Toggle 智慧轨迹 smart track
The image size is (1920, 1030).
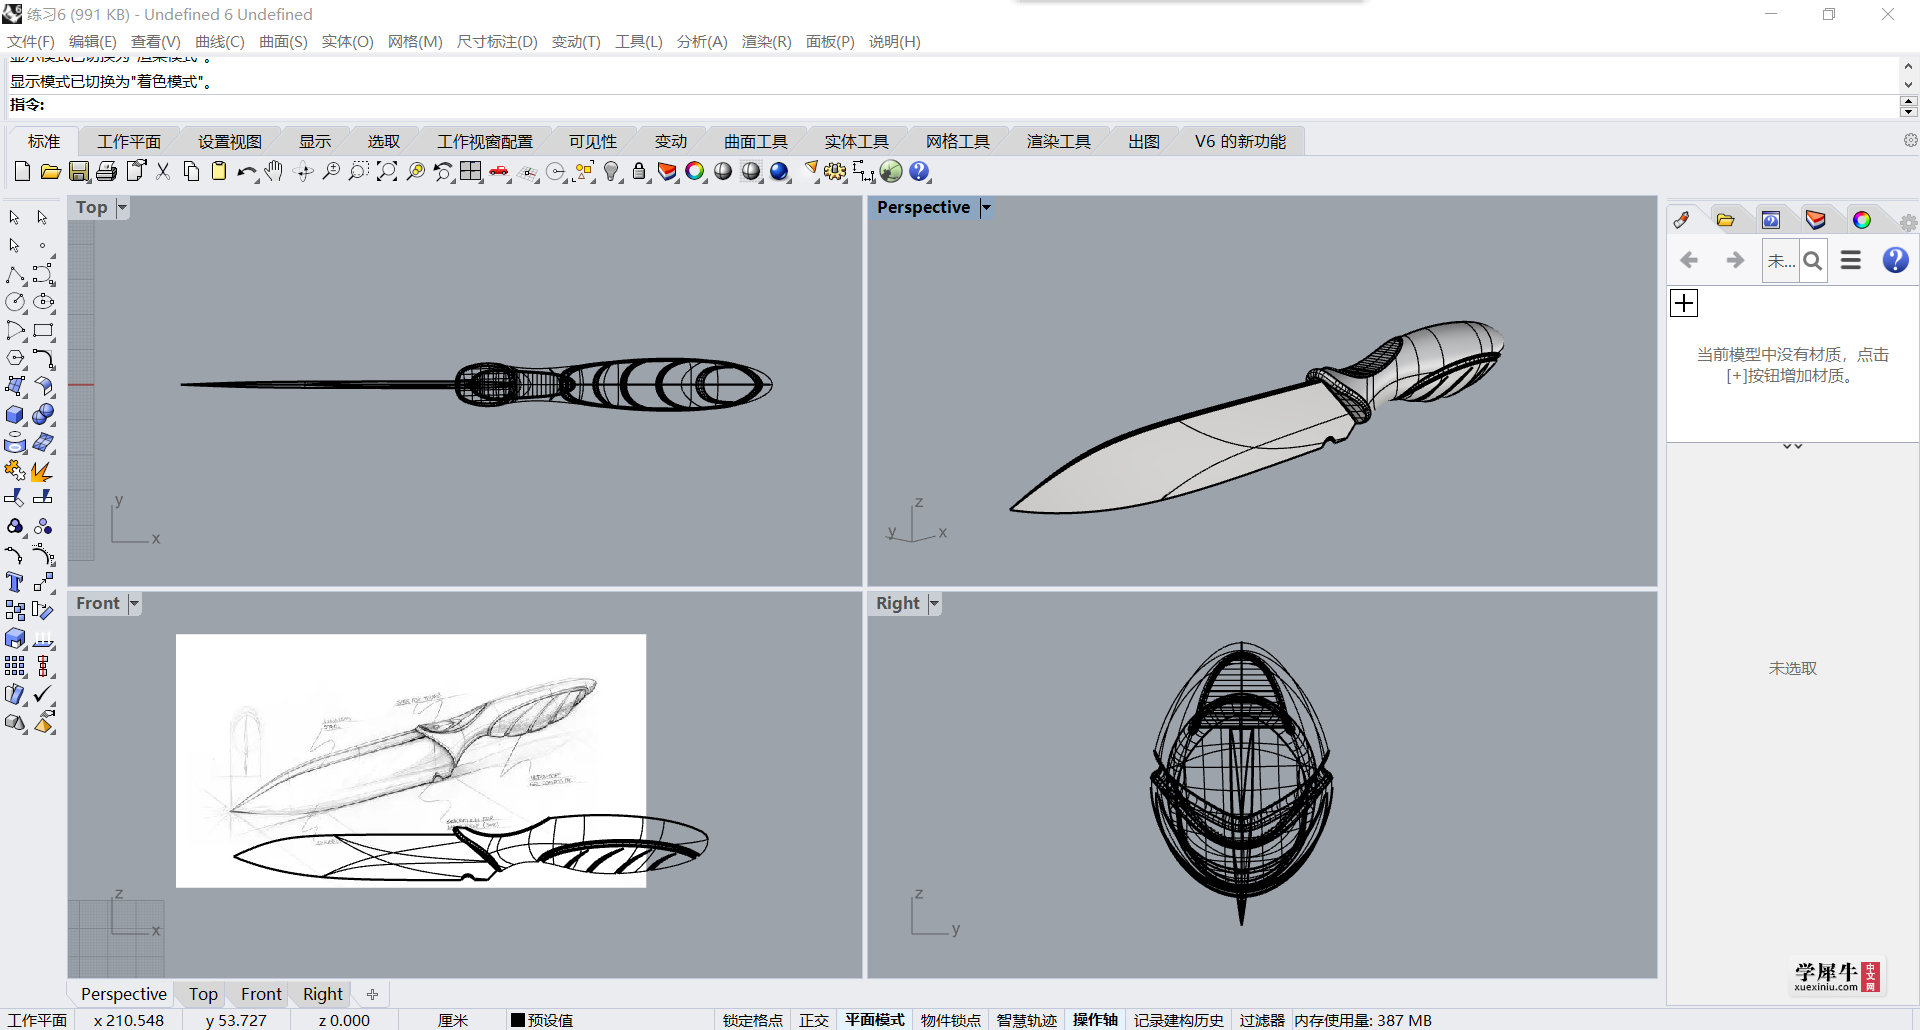[x=1026, y=1020]
